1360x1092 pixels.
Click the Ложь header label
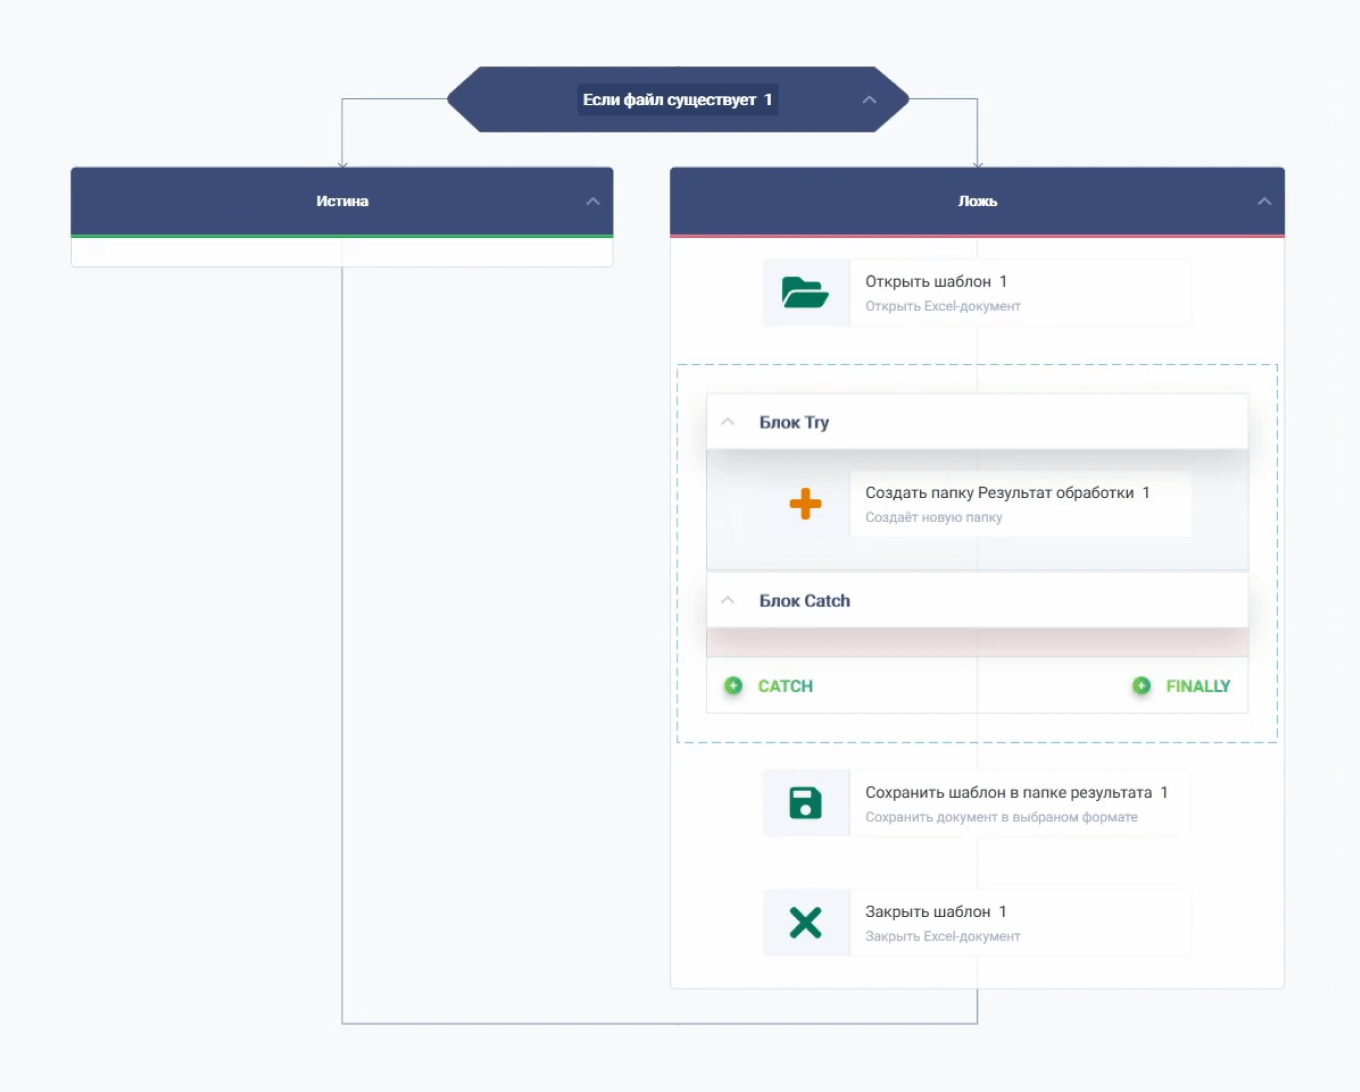coord(977,201)
